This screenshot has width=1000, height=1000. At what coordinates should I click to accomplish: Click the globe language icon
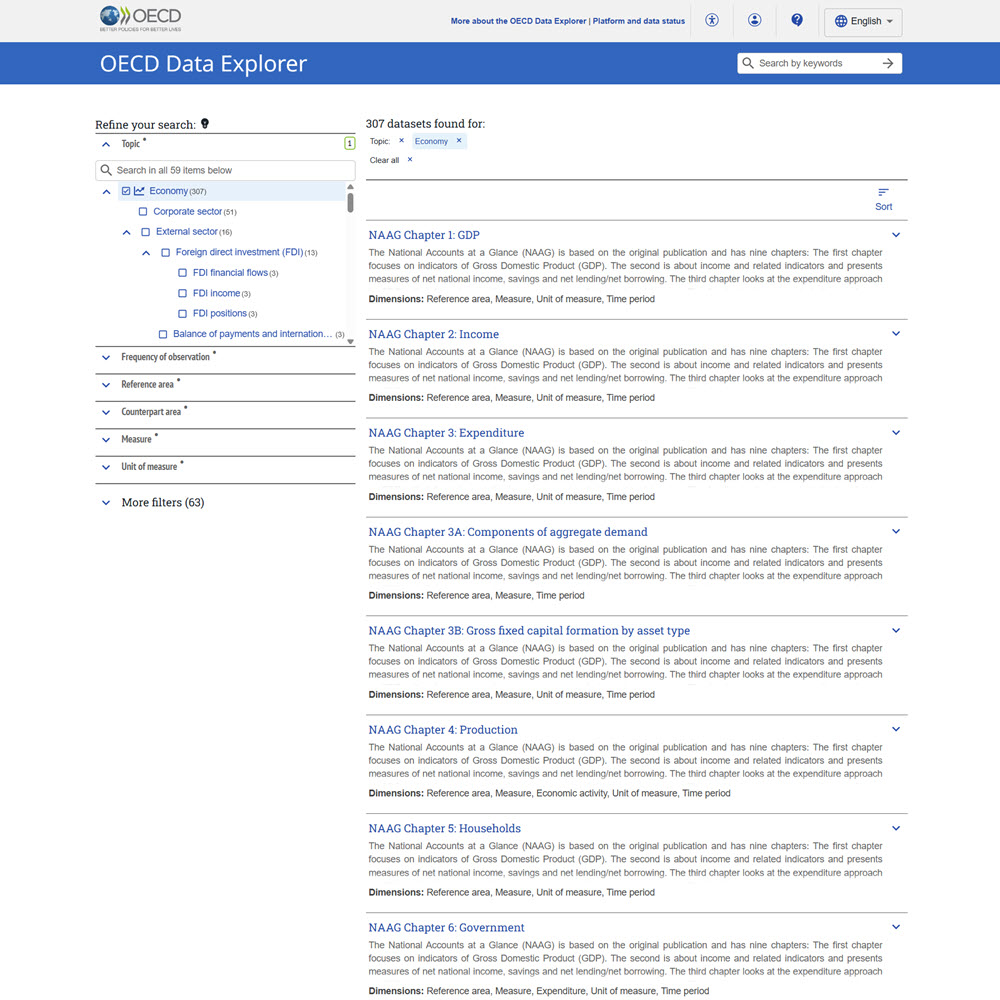[841, 21]
